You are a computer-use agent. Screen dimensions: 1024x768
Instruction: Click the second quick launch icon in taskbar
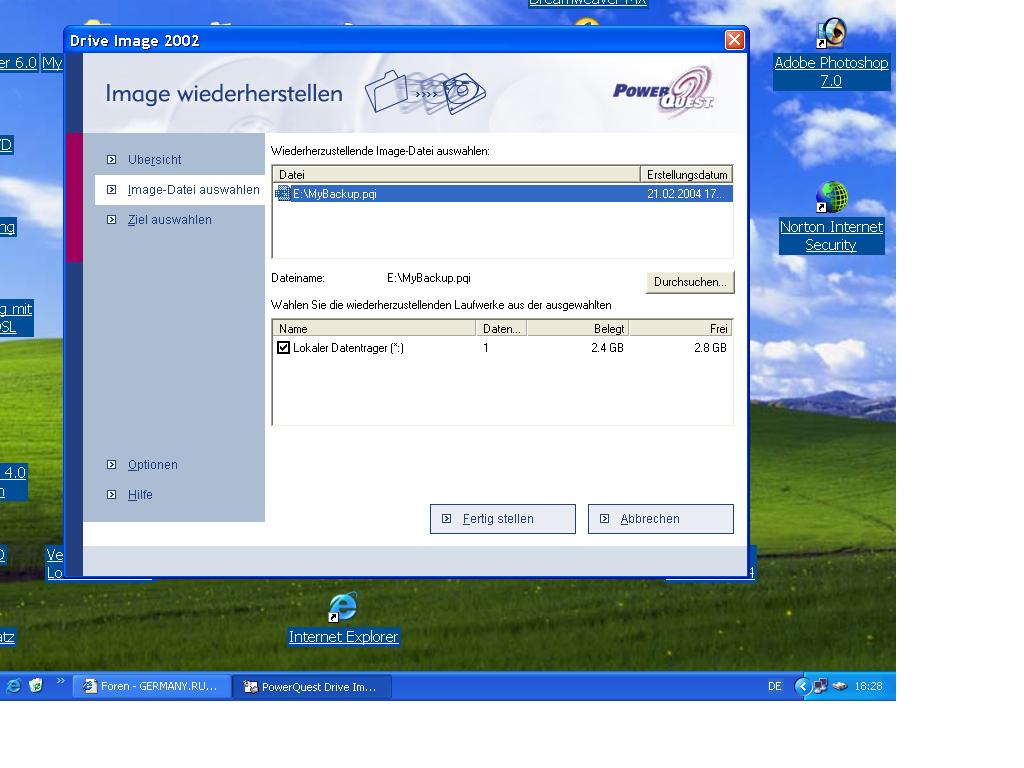click(36, 686)
